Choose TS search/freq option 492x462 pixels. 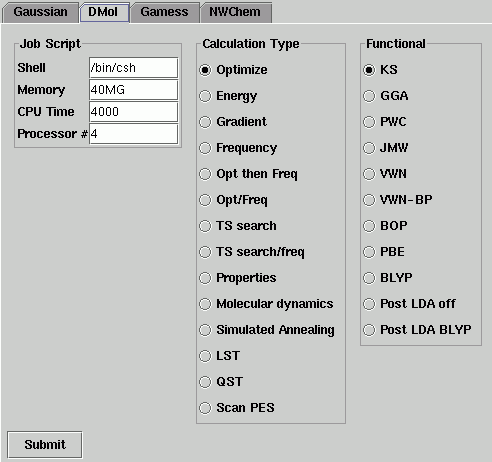252,252
